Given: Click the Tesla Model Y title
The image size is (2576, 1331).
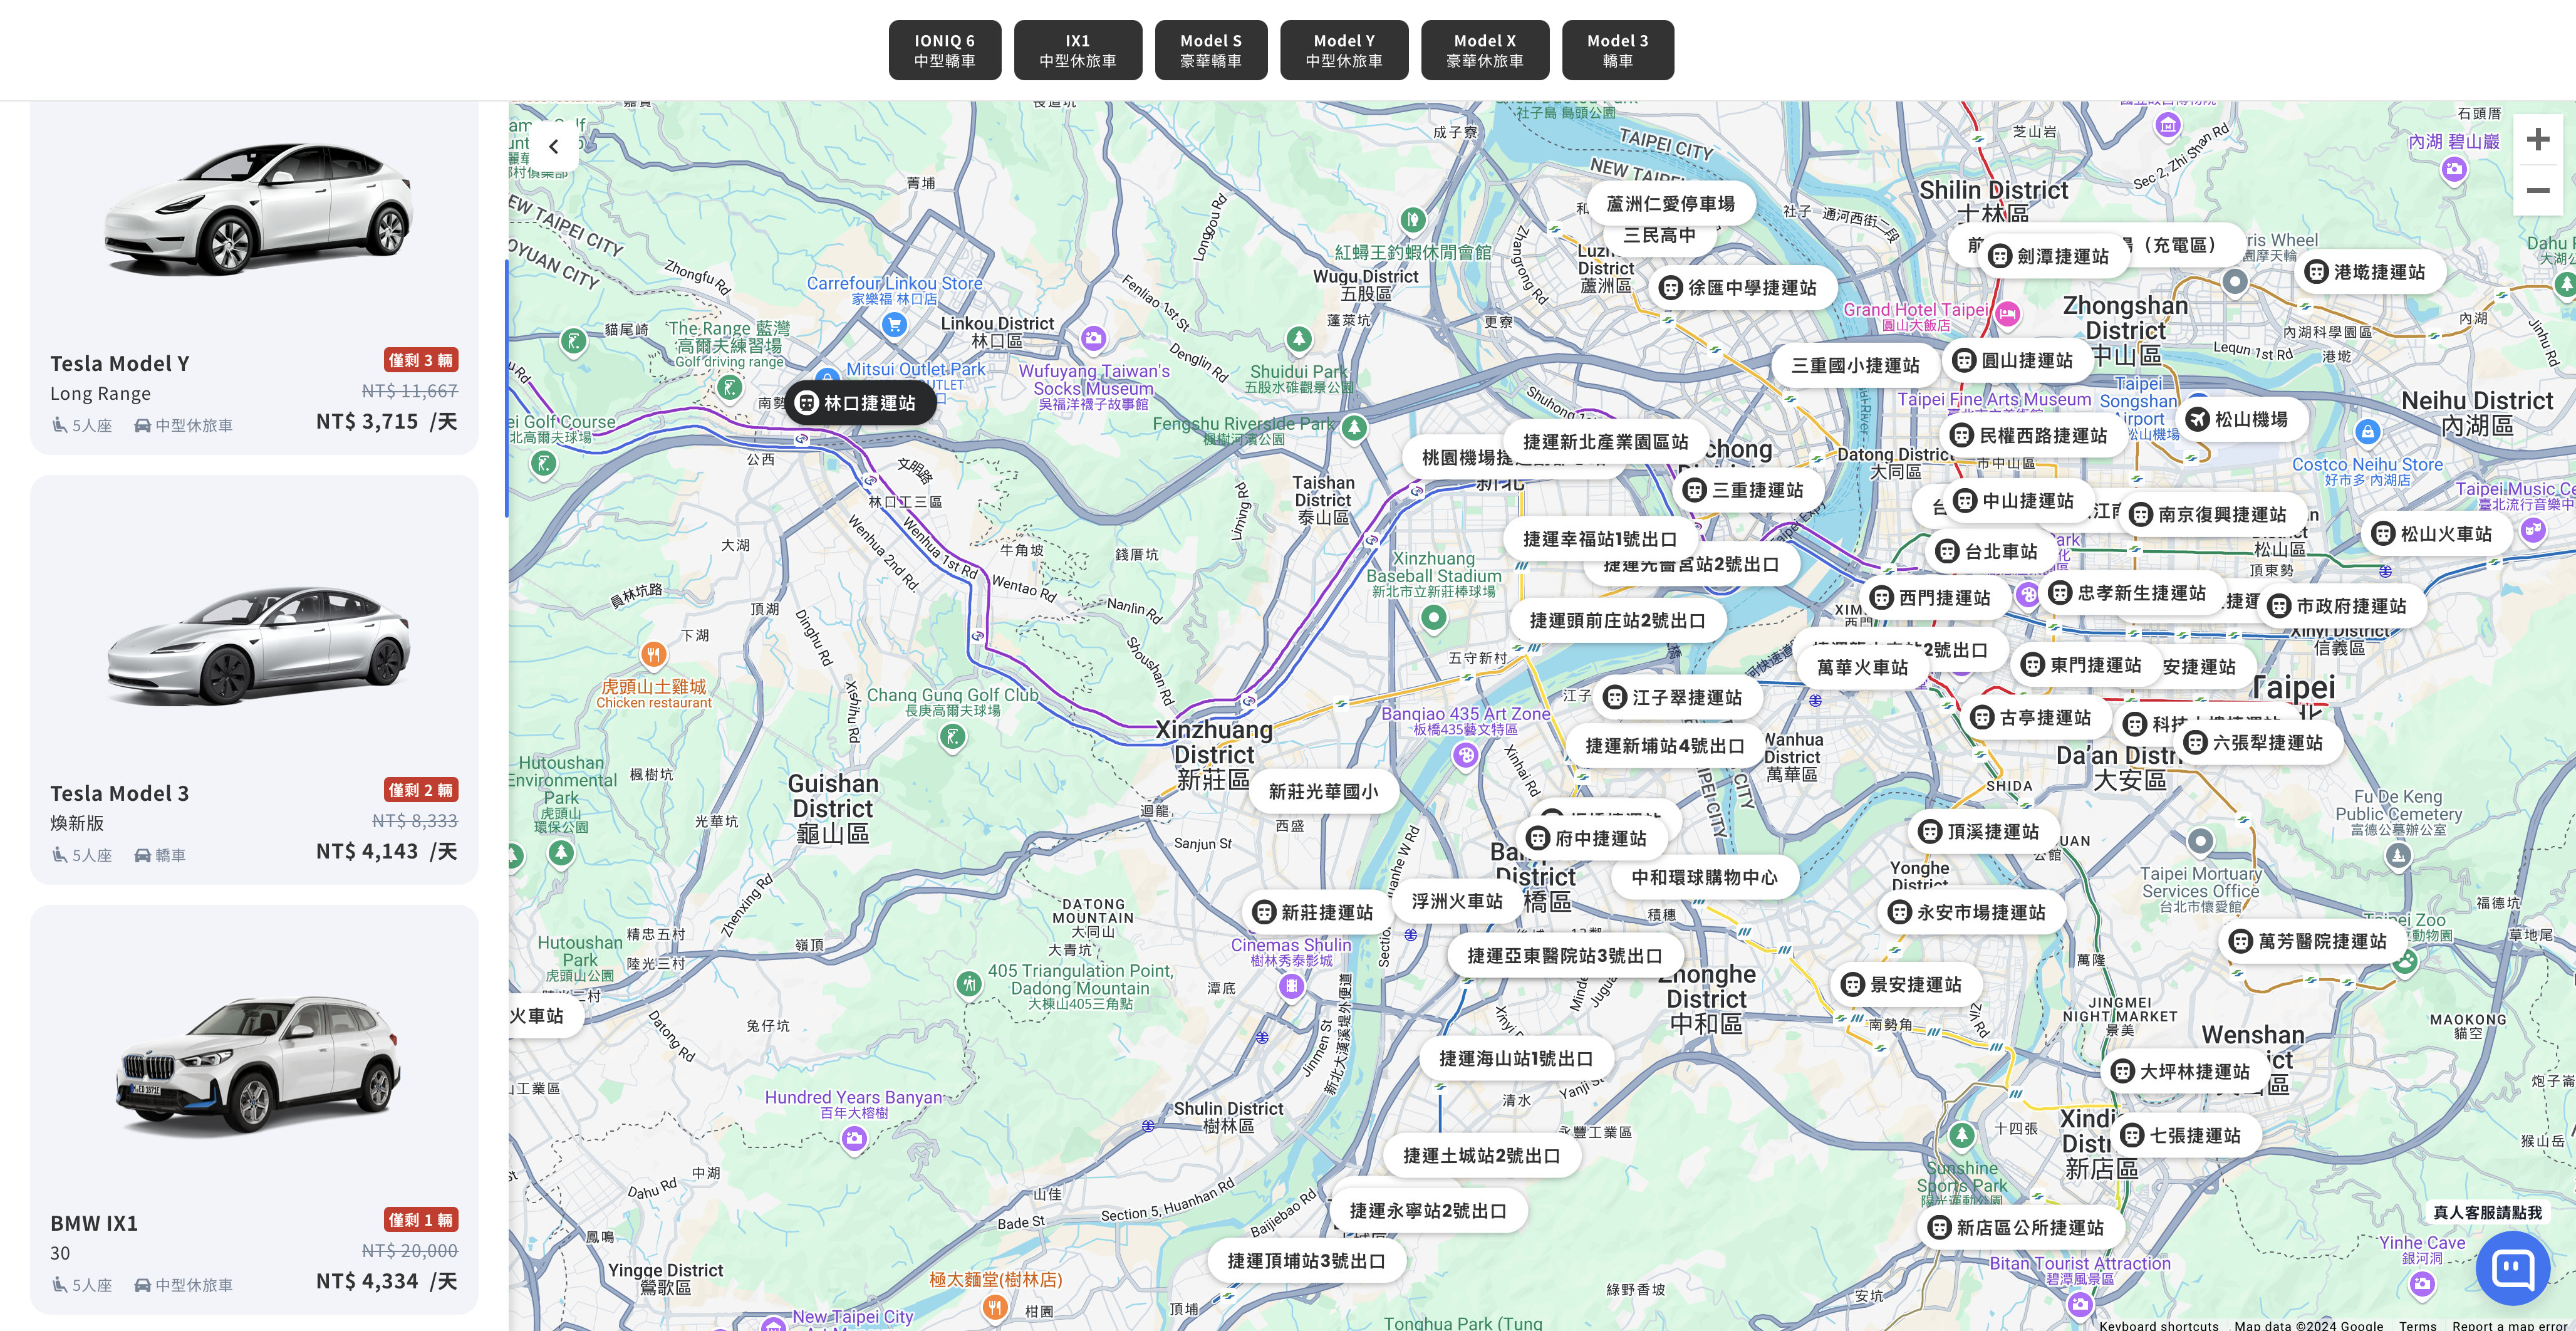Looking at the screenshot, I should coord(120,363).
